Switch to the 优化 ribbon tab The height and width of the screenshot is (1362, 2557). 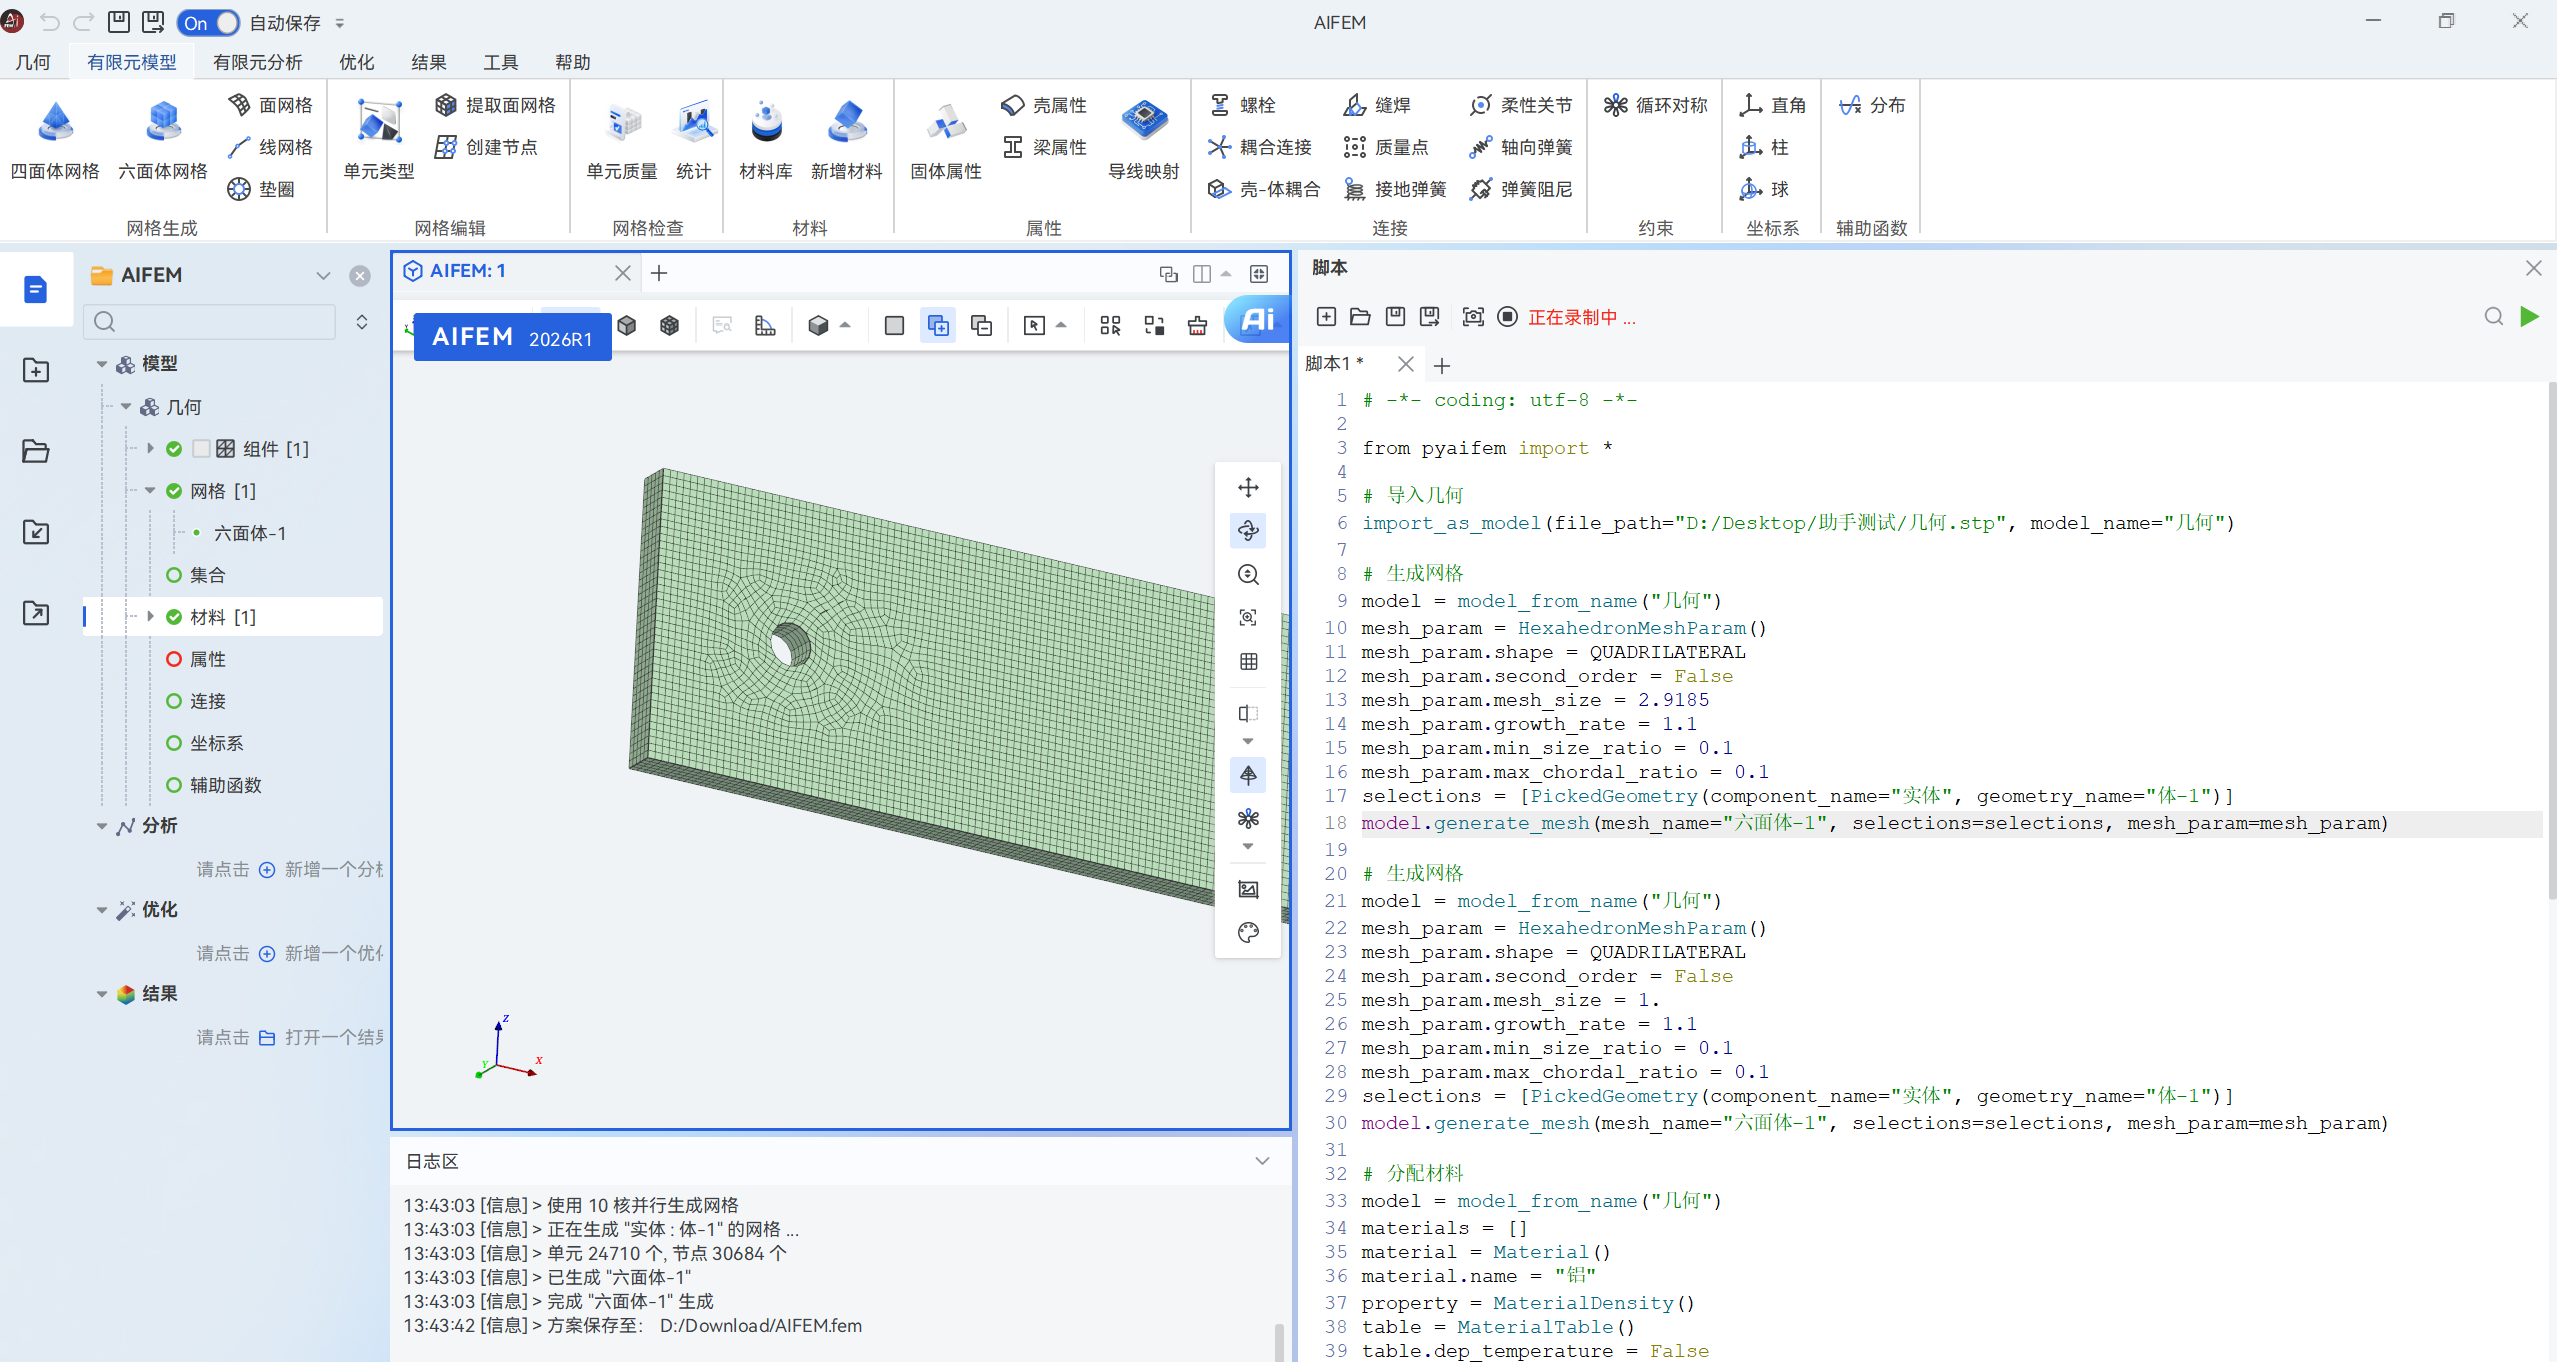click(x=357, y=62)
